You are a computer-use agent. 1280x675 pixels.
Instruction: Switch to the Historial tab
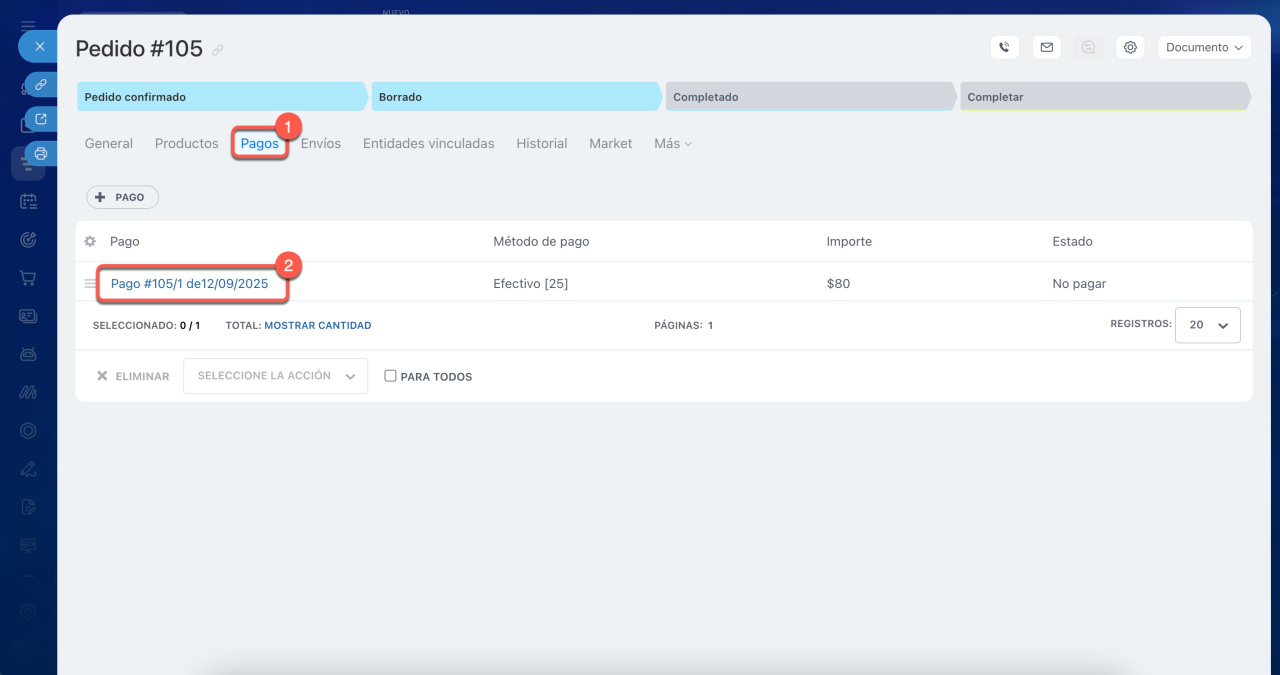coord(541,144)
